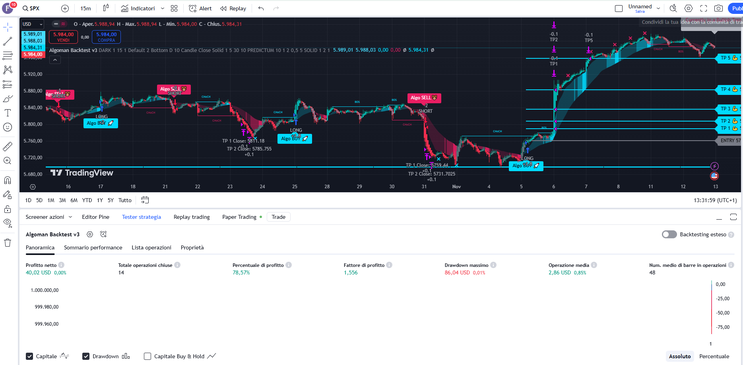This screenshot has height=365, width=743.
Task: Click the Alert button
Action: coord(200,9)
